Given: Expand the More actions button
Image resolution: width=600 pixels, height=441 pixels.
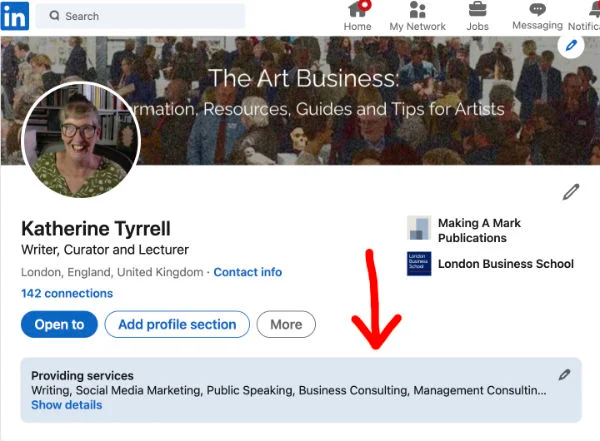Looking at the screenshot, I should click(x=286, y=324).
